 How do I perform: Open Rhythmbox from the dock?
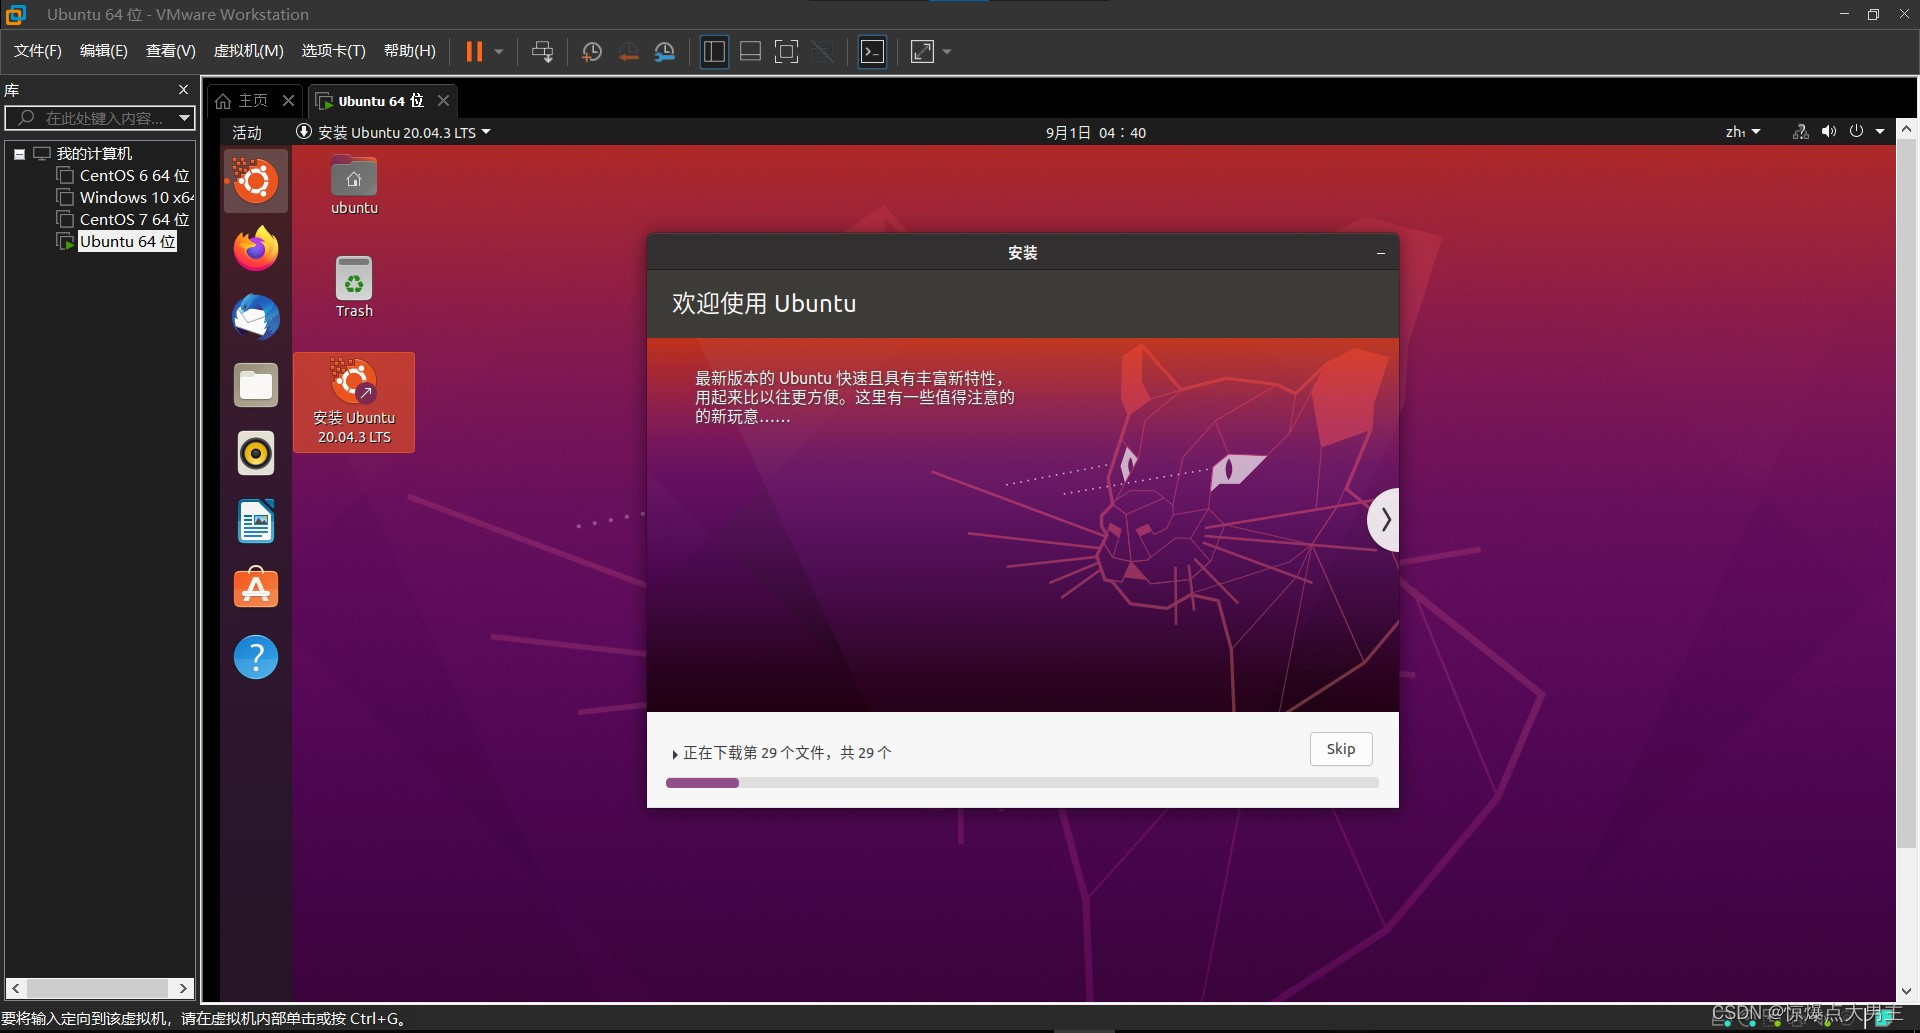pyautogui.click(x=256, y=453)
